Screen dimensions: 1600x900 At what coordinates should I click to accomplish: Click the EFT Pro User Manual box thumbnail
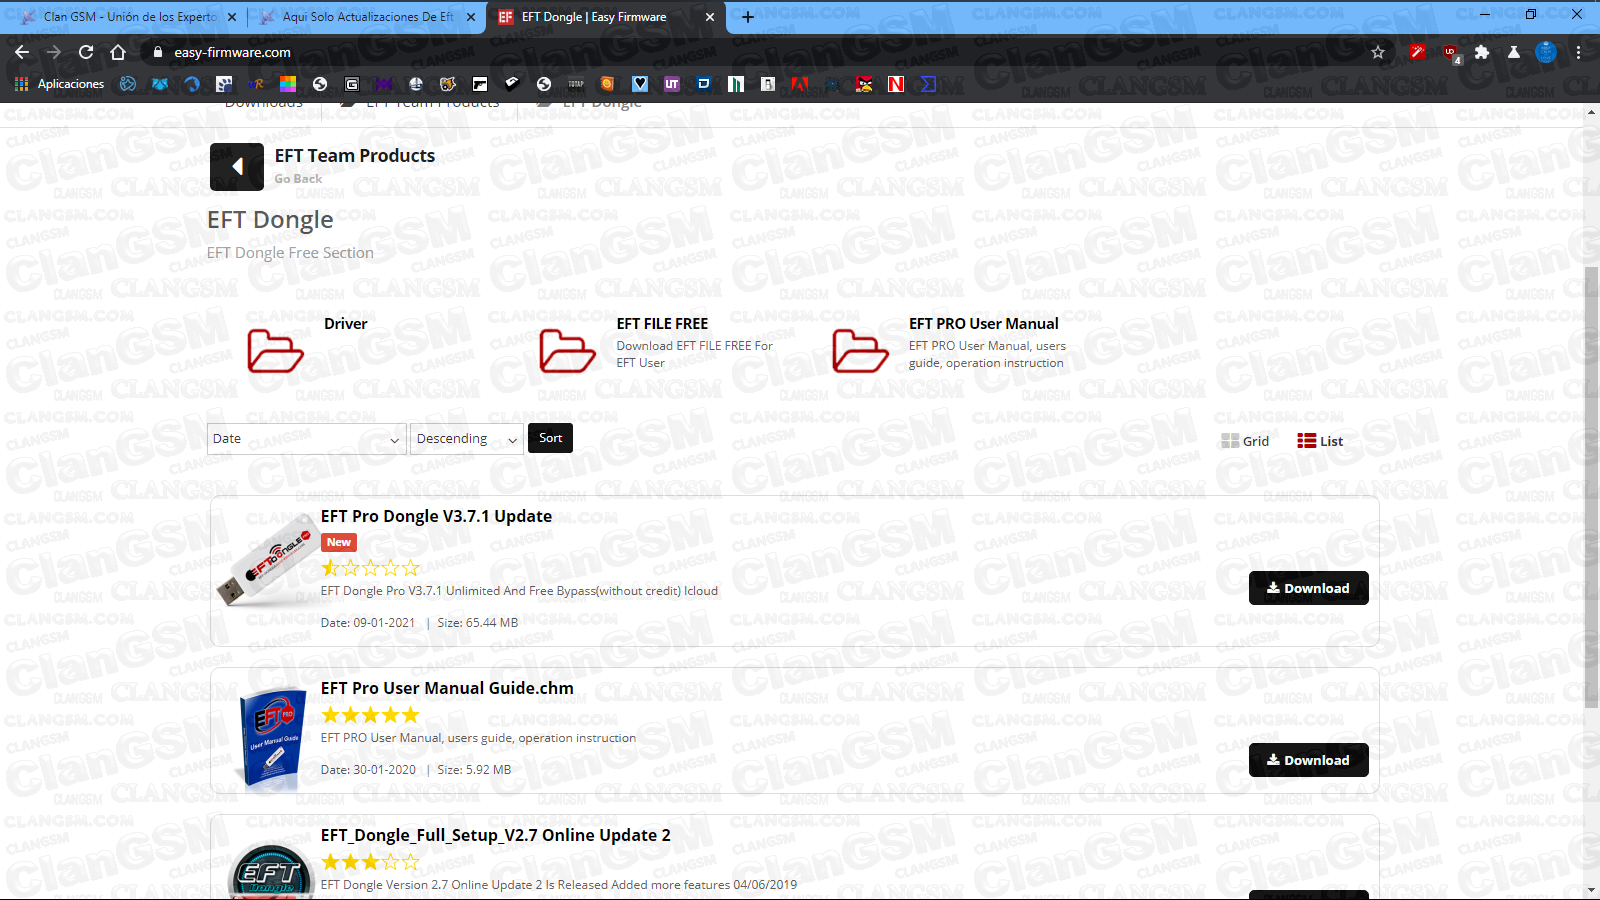(x=272, y=740)
